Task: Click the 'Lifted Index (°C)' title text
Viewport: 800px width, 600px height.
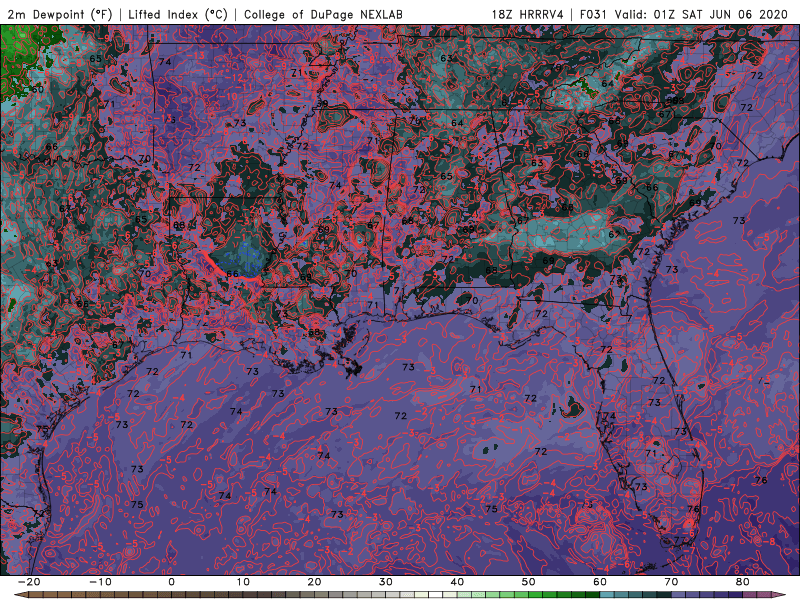Action: point(178,15)
